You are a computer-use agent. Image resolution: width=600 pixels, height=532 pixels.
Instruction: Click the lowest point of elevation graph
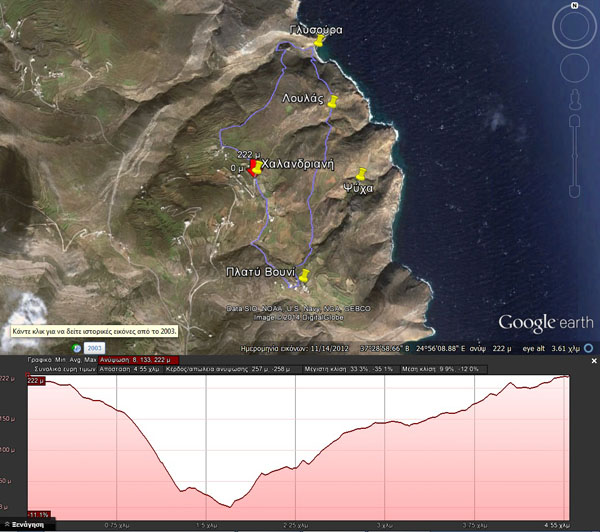click(x=230, y=507)
